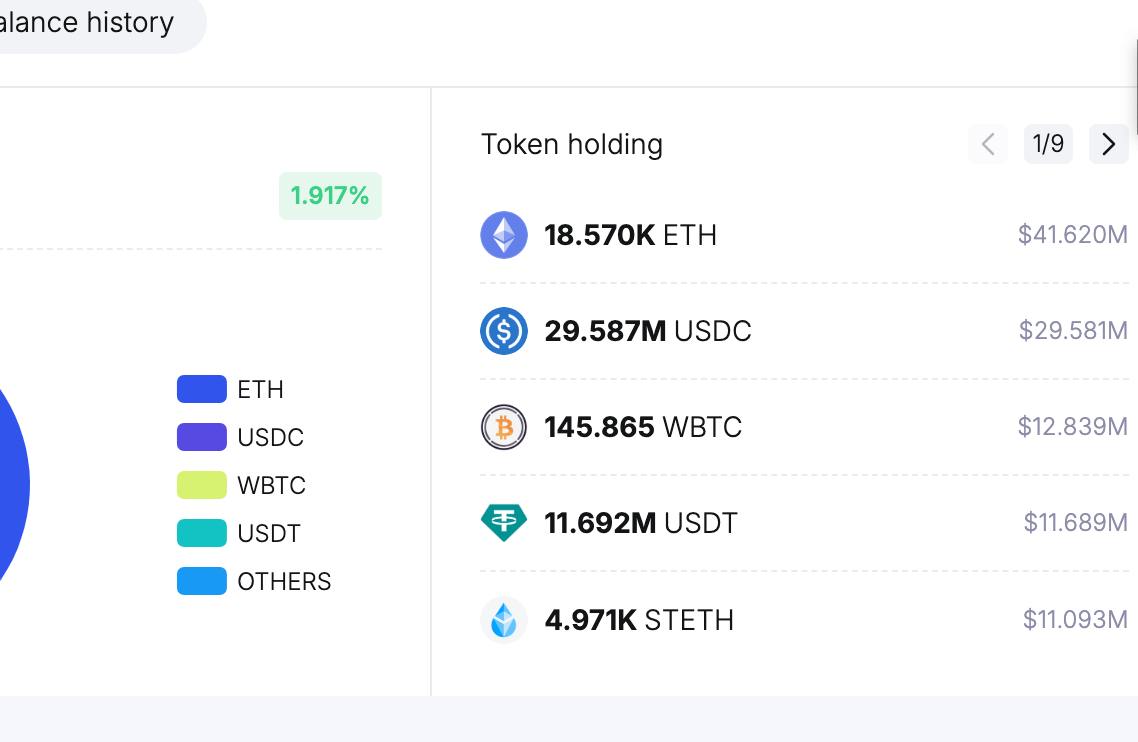Click the Ethereum ETH token icon
The width and height of the screenshot is (1138, 742).
pos(504,235)
